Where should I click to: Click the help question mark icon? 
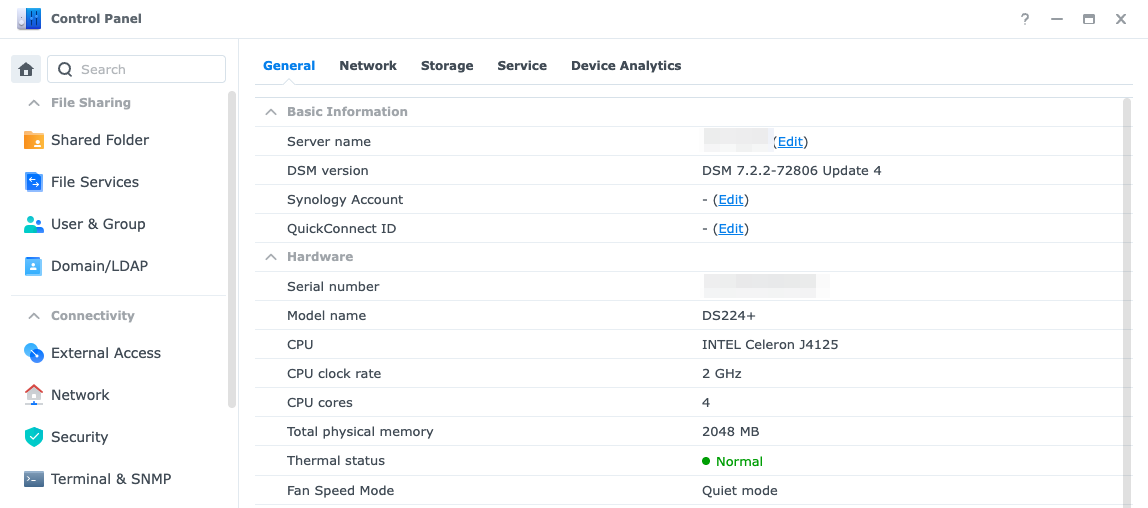point(1025,20)
